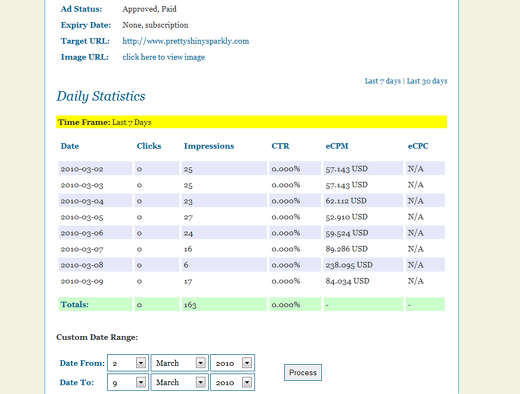520x394 pixels.
Task: Open the Date To month dropdown
Action: [179, 382]
